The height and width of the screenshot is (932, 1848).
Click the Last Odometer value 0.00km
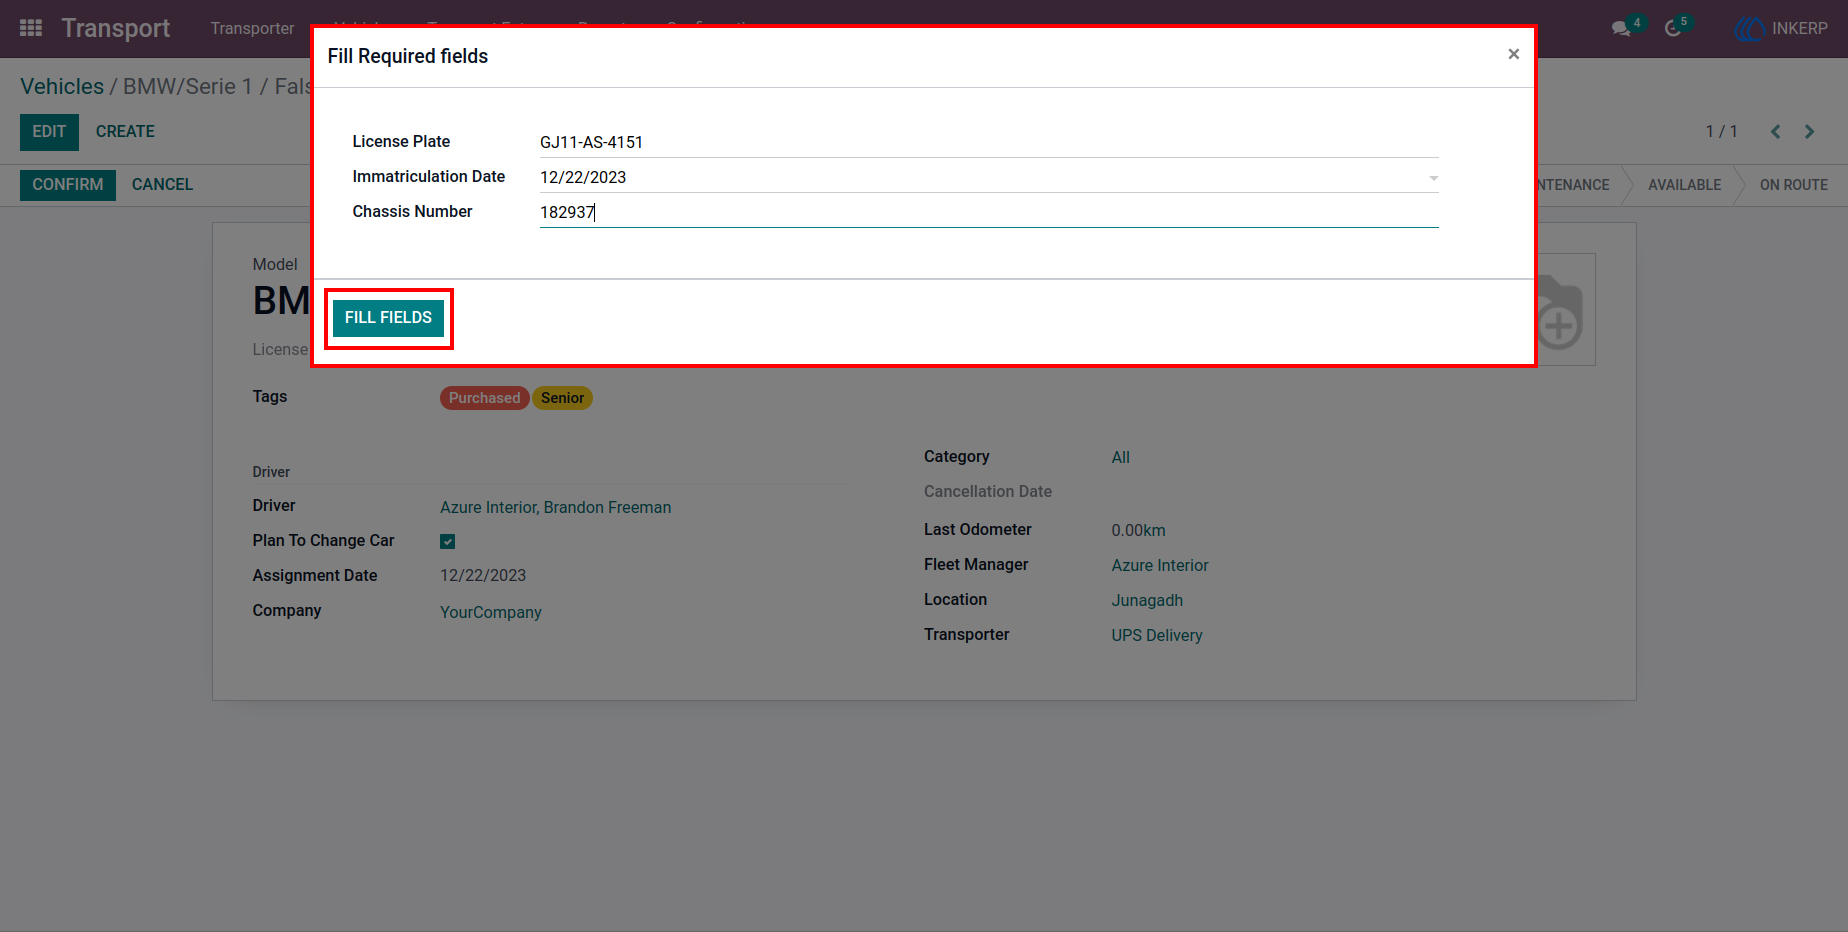pos(1139,531)
